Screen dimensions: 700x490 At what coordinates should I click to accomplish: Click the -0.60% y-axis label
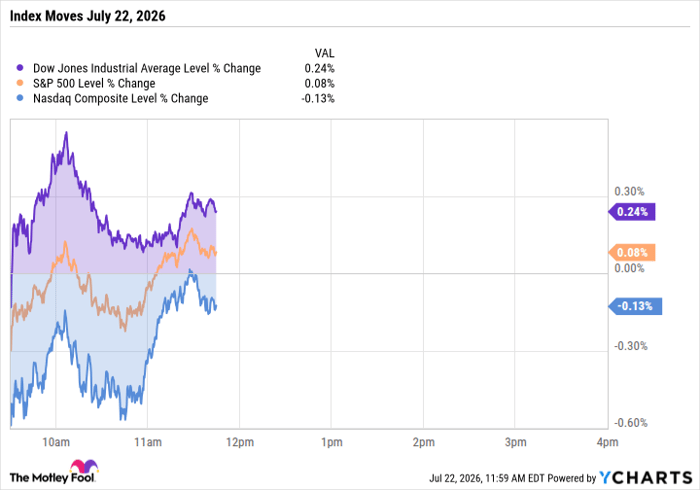[x=631, y=423]
